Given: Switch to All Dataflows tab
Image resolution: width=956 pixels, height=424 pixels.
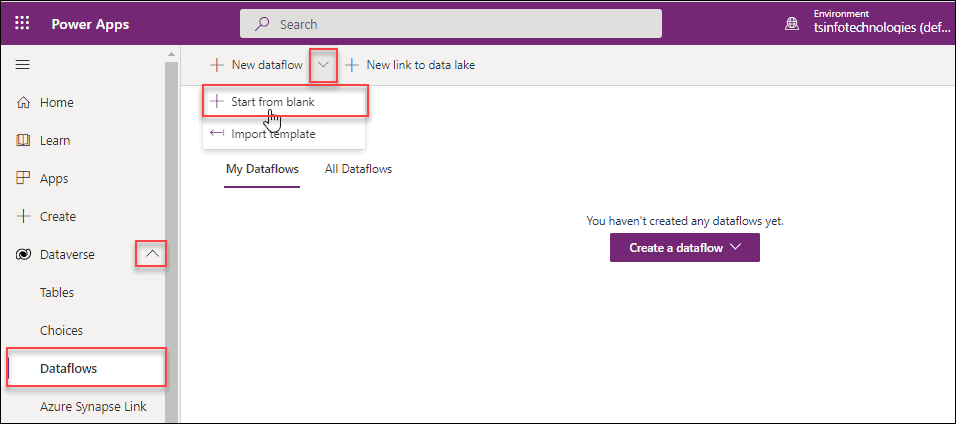Looking at the screenshot, I should [x=358, y=169].
